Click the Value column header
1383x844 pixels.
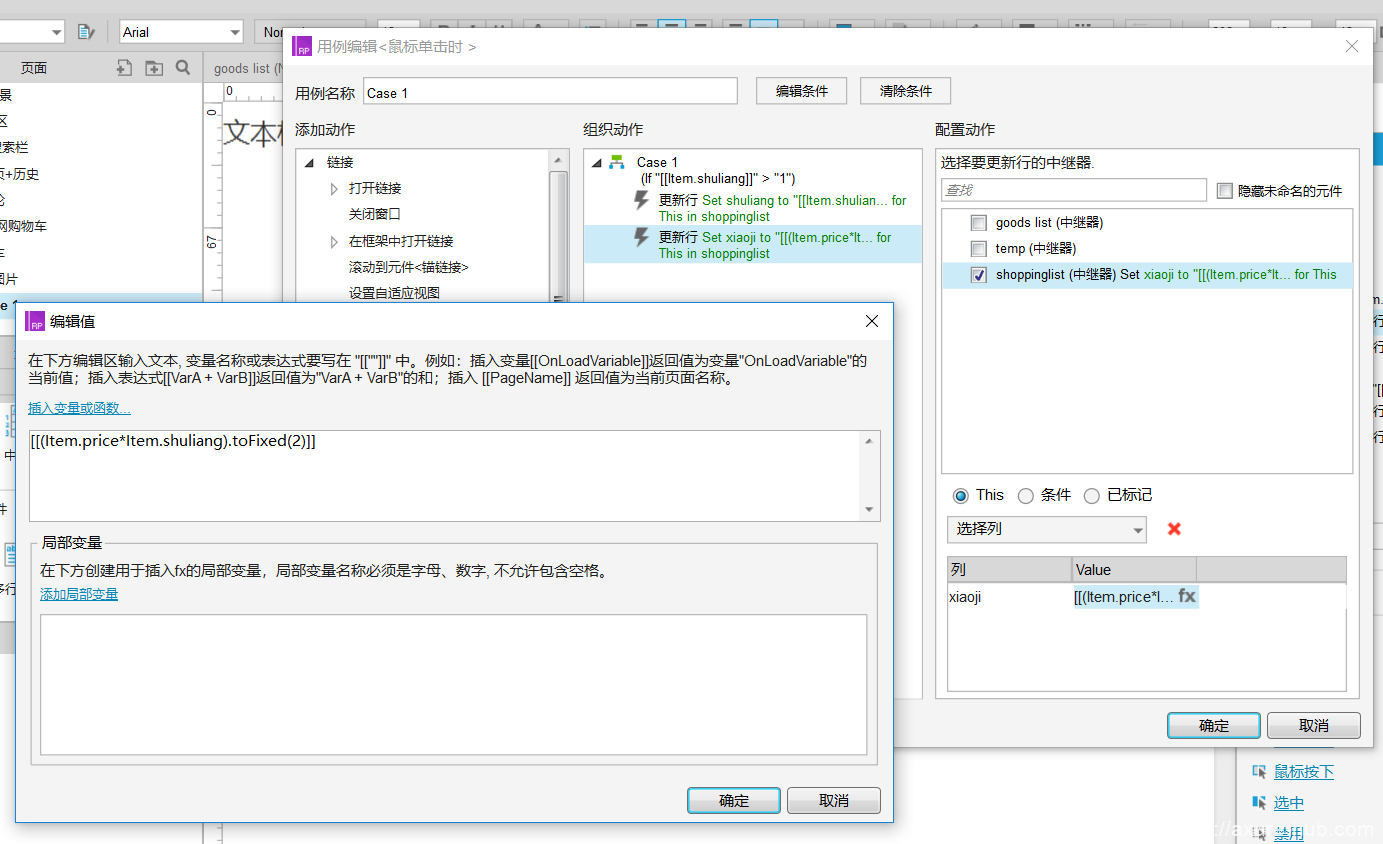[x=1134, y=570]
